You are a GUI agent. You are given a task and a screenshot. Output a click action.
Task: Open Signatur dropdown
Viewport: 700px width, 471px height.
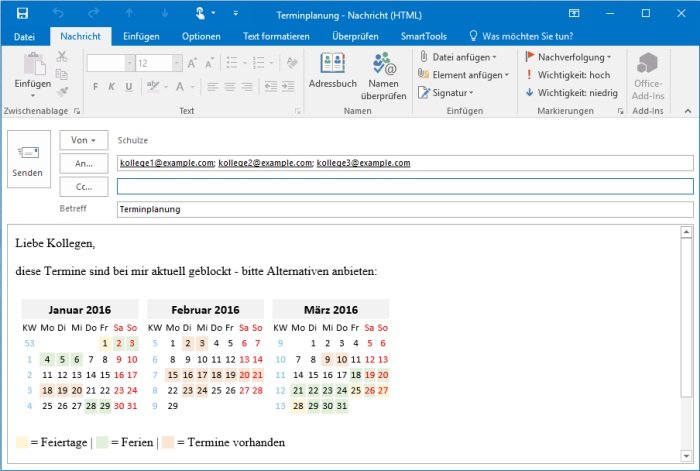(x=446, y=93)
